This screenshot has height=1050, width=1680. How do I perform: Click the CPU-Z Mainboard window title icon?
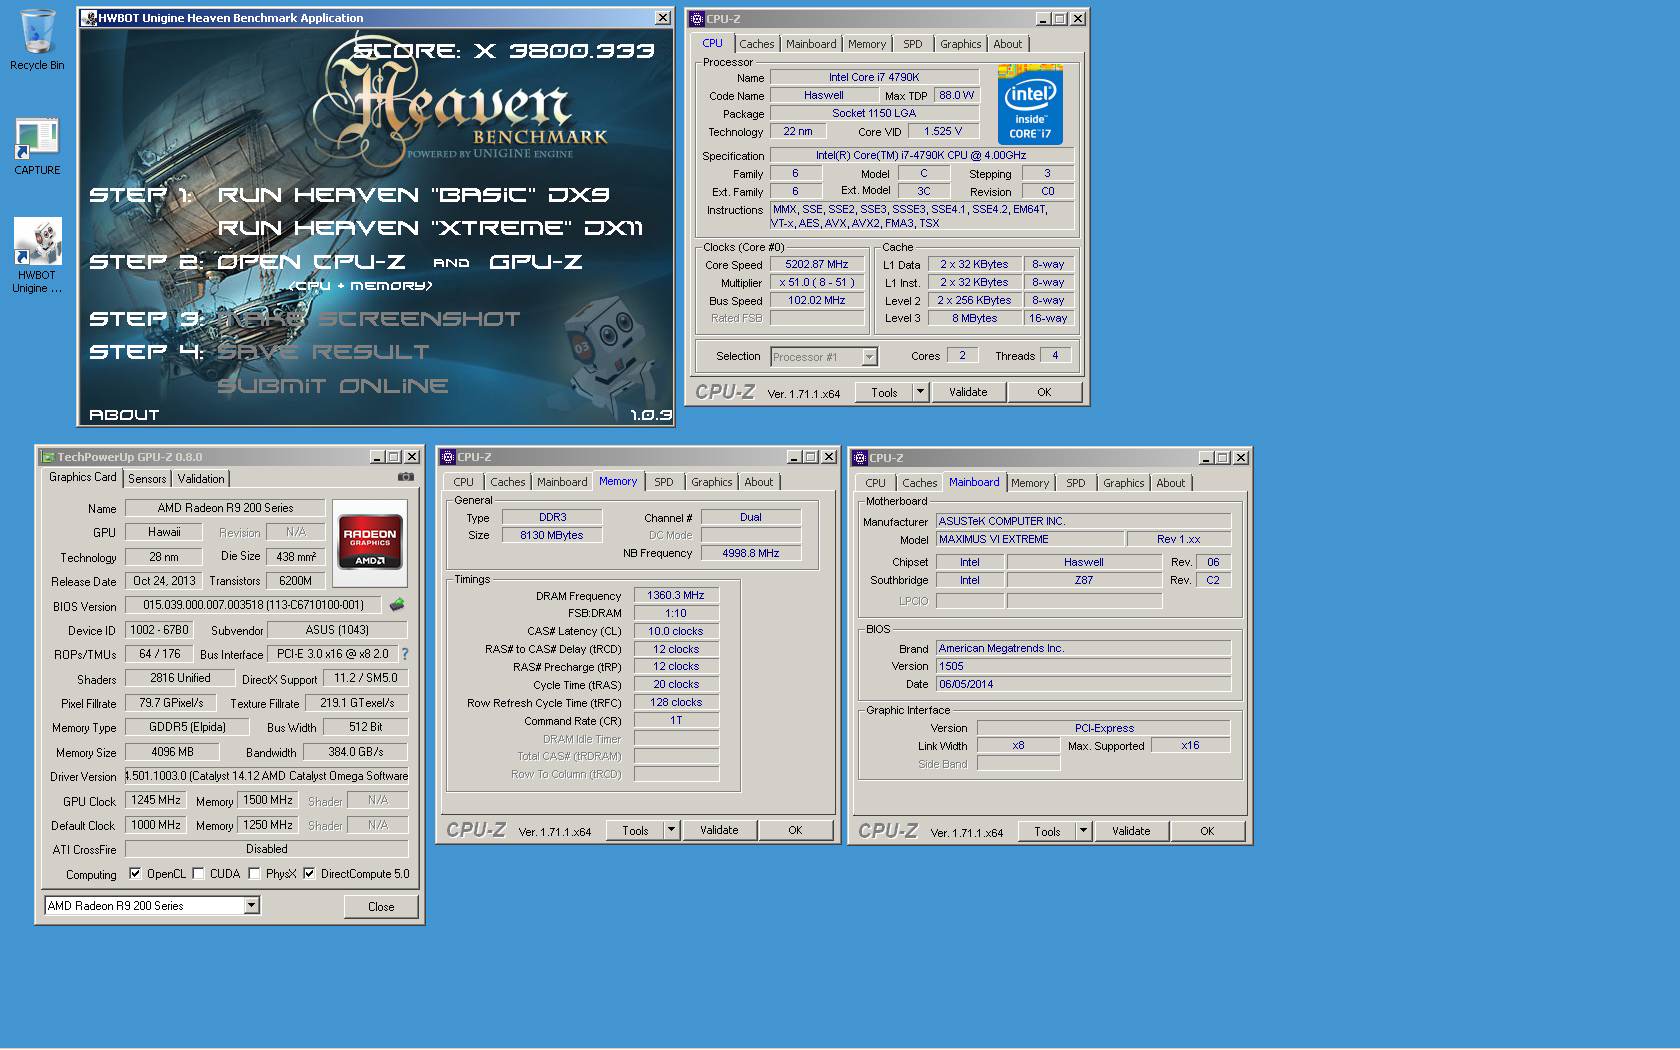click(x=860, y=458)
